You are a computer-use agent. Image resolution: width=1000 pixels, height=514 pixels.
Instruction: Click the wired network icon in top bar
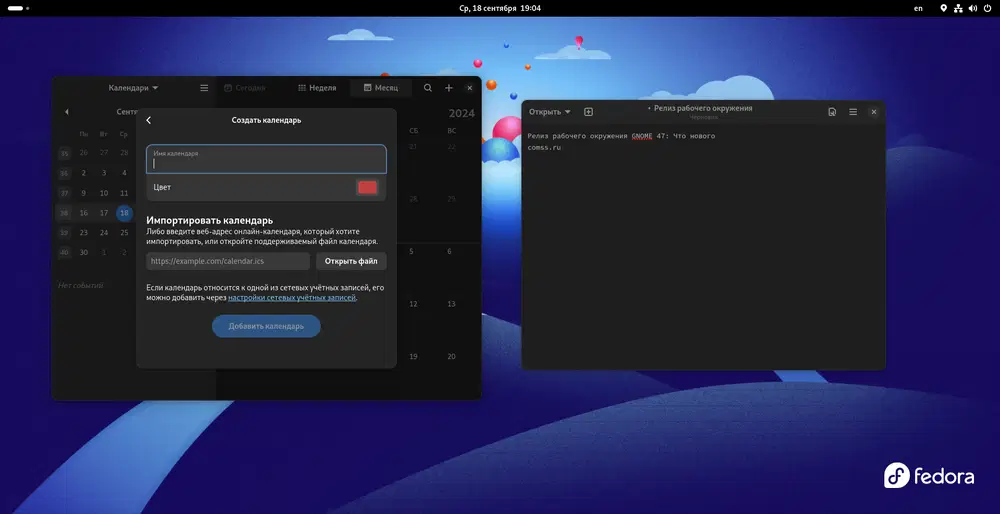958,8
